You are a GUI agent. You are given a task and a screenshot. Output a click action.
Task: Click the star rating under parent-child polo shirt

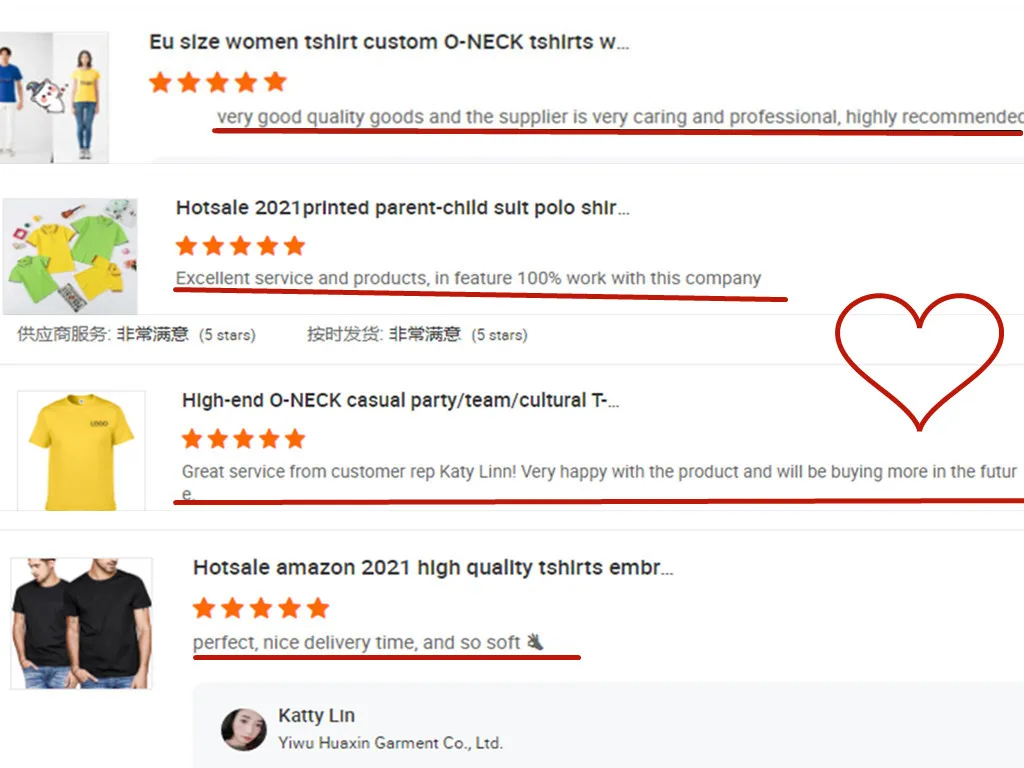(x=240, y=246)
